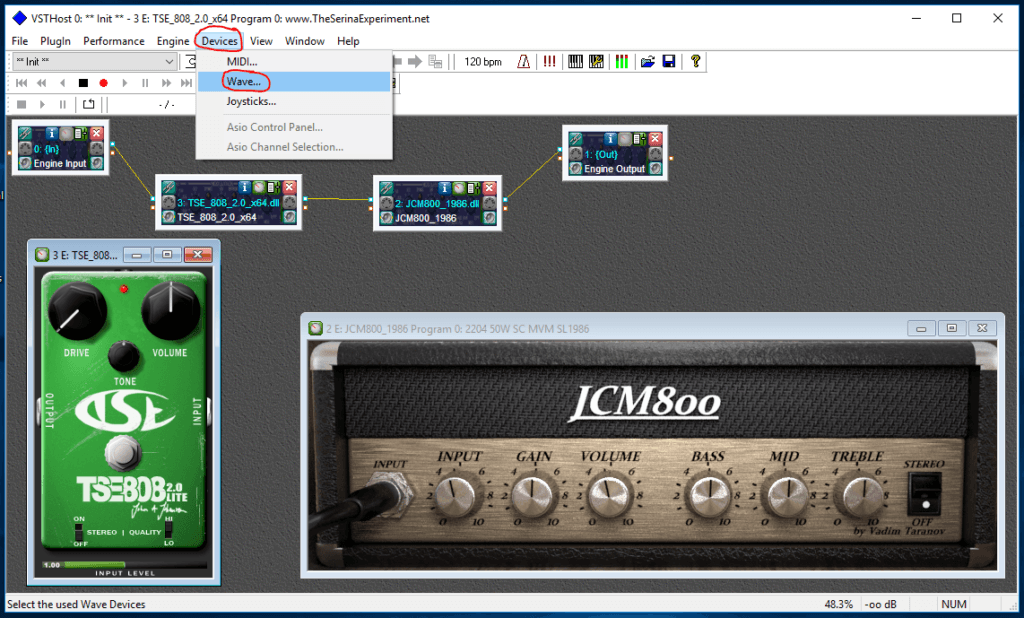Skip to start with the rewind-to-beginning button
Screen dimensions: 1024x618
(x=21, y=83)
